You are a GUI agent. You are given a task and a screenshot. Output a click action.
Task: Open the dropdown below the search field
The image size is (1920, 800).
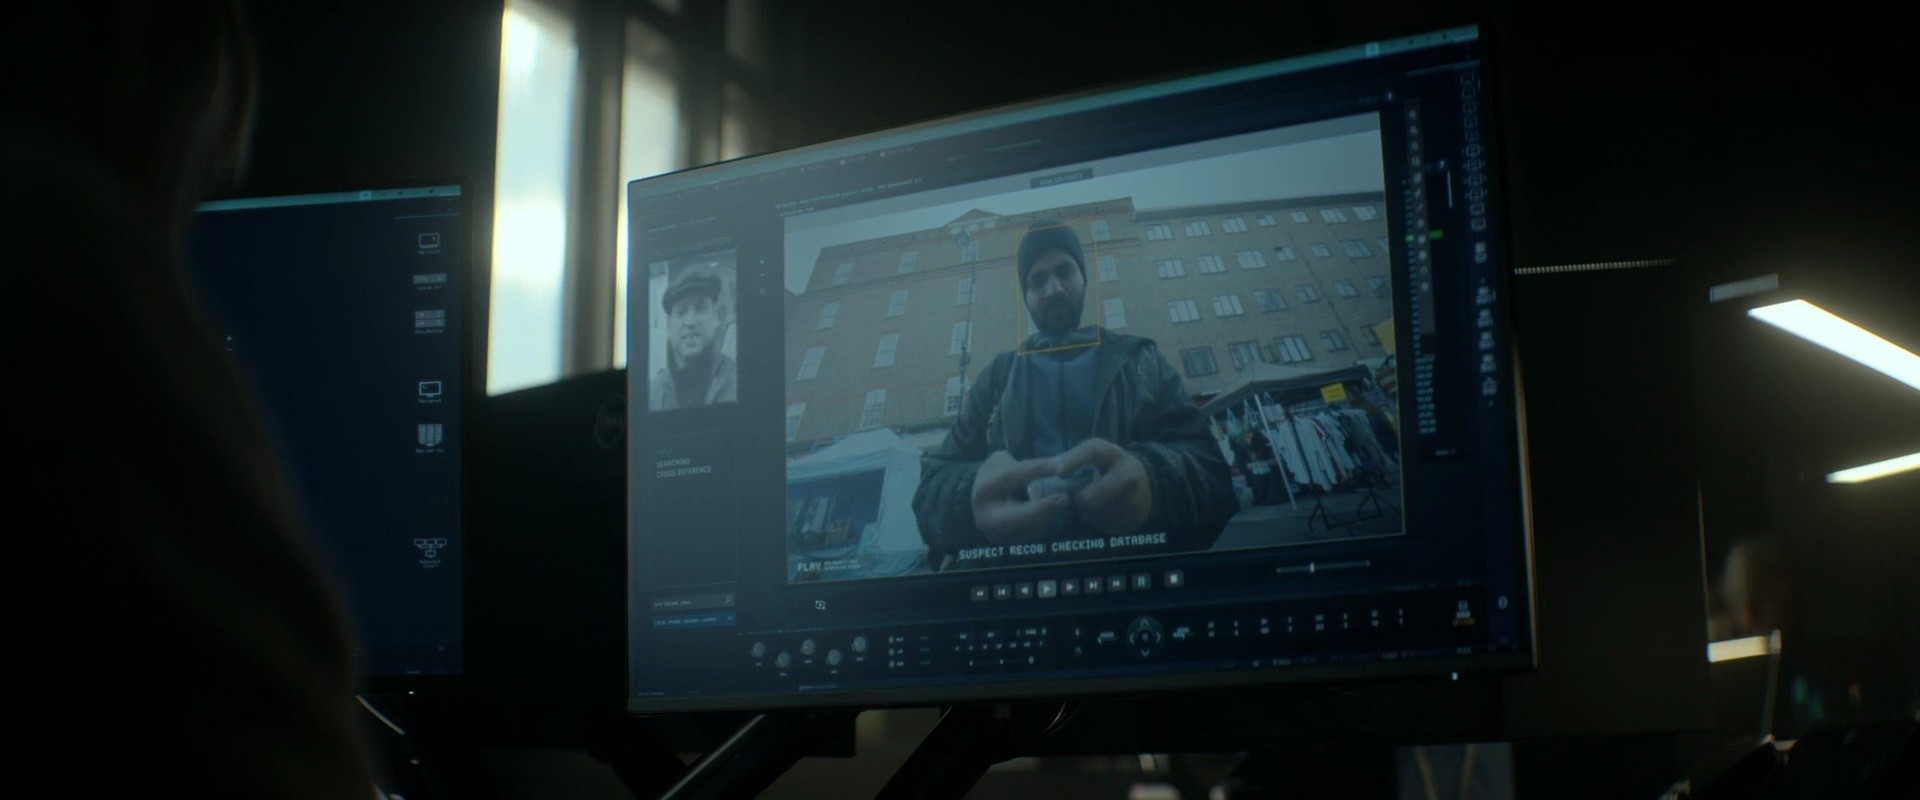692,620
